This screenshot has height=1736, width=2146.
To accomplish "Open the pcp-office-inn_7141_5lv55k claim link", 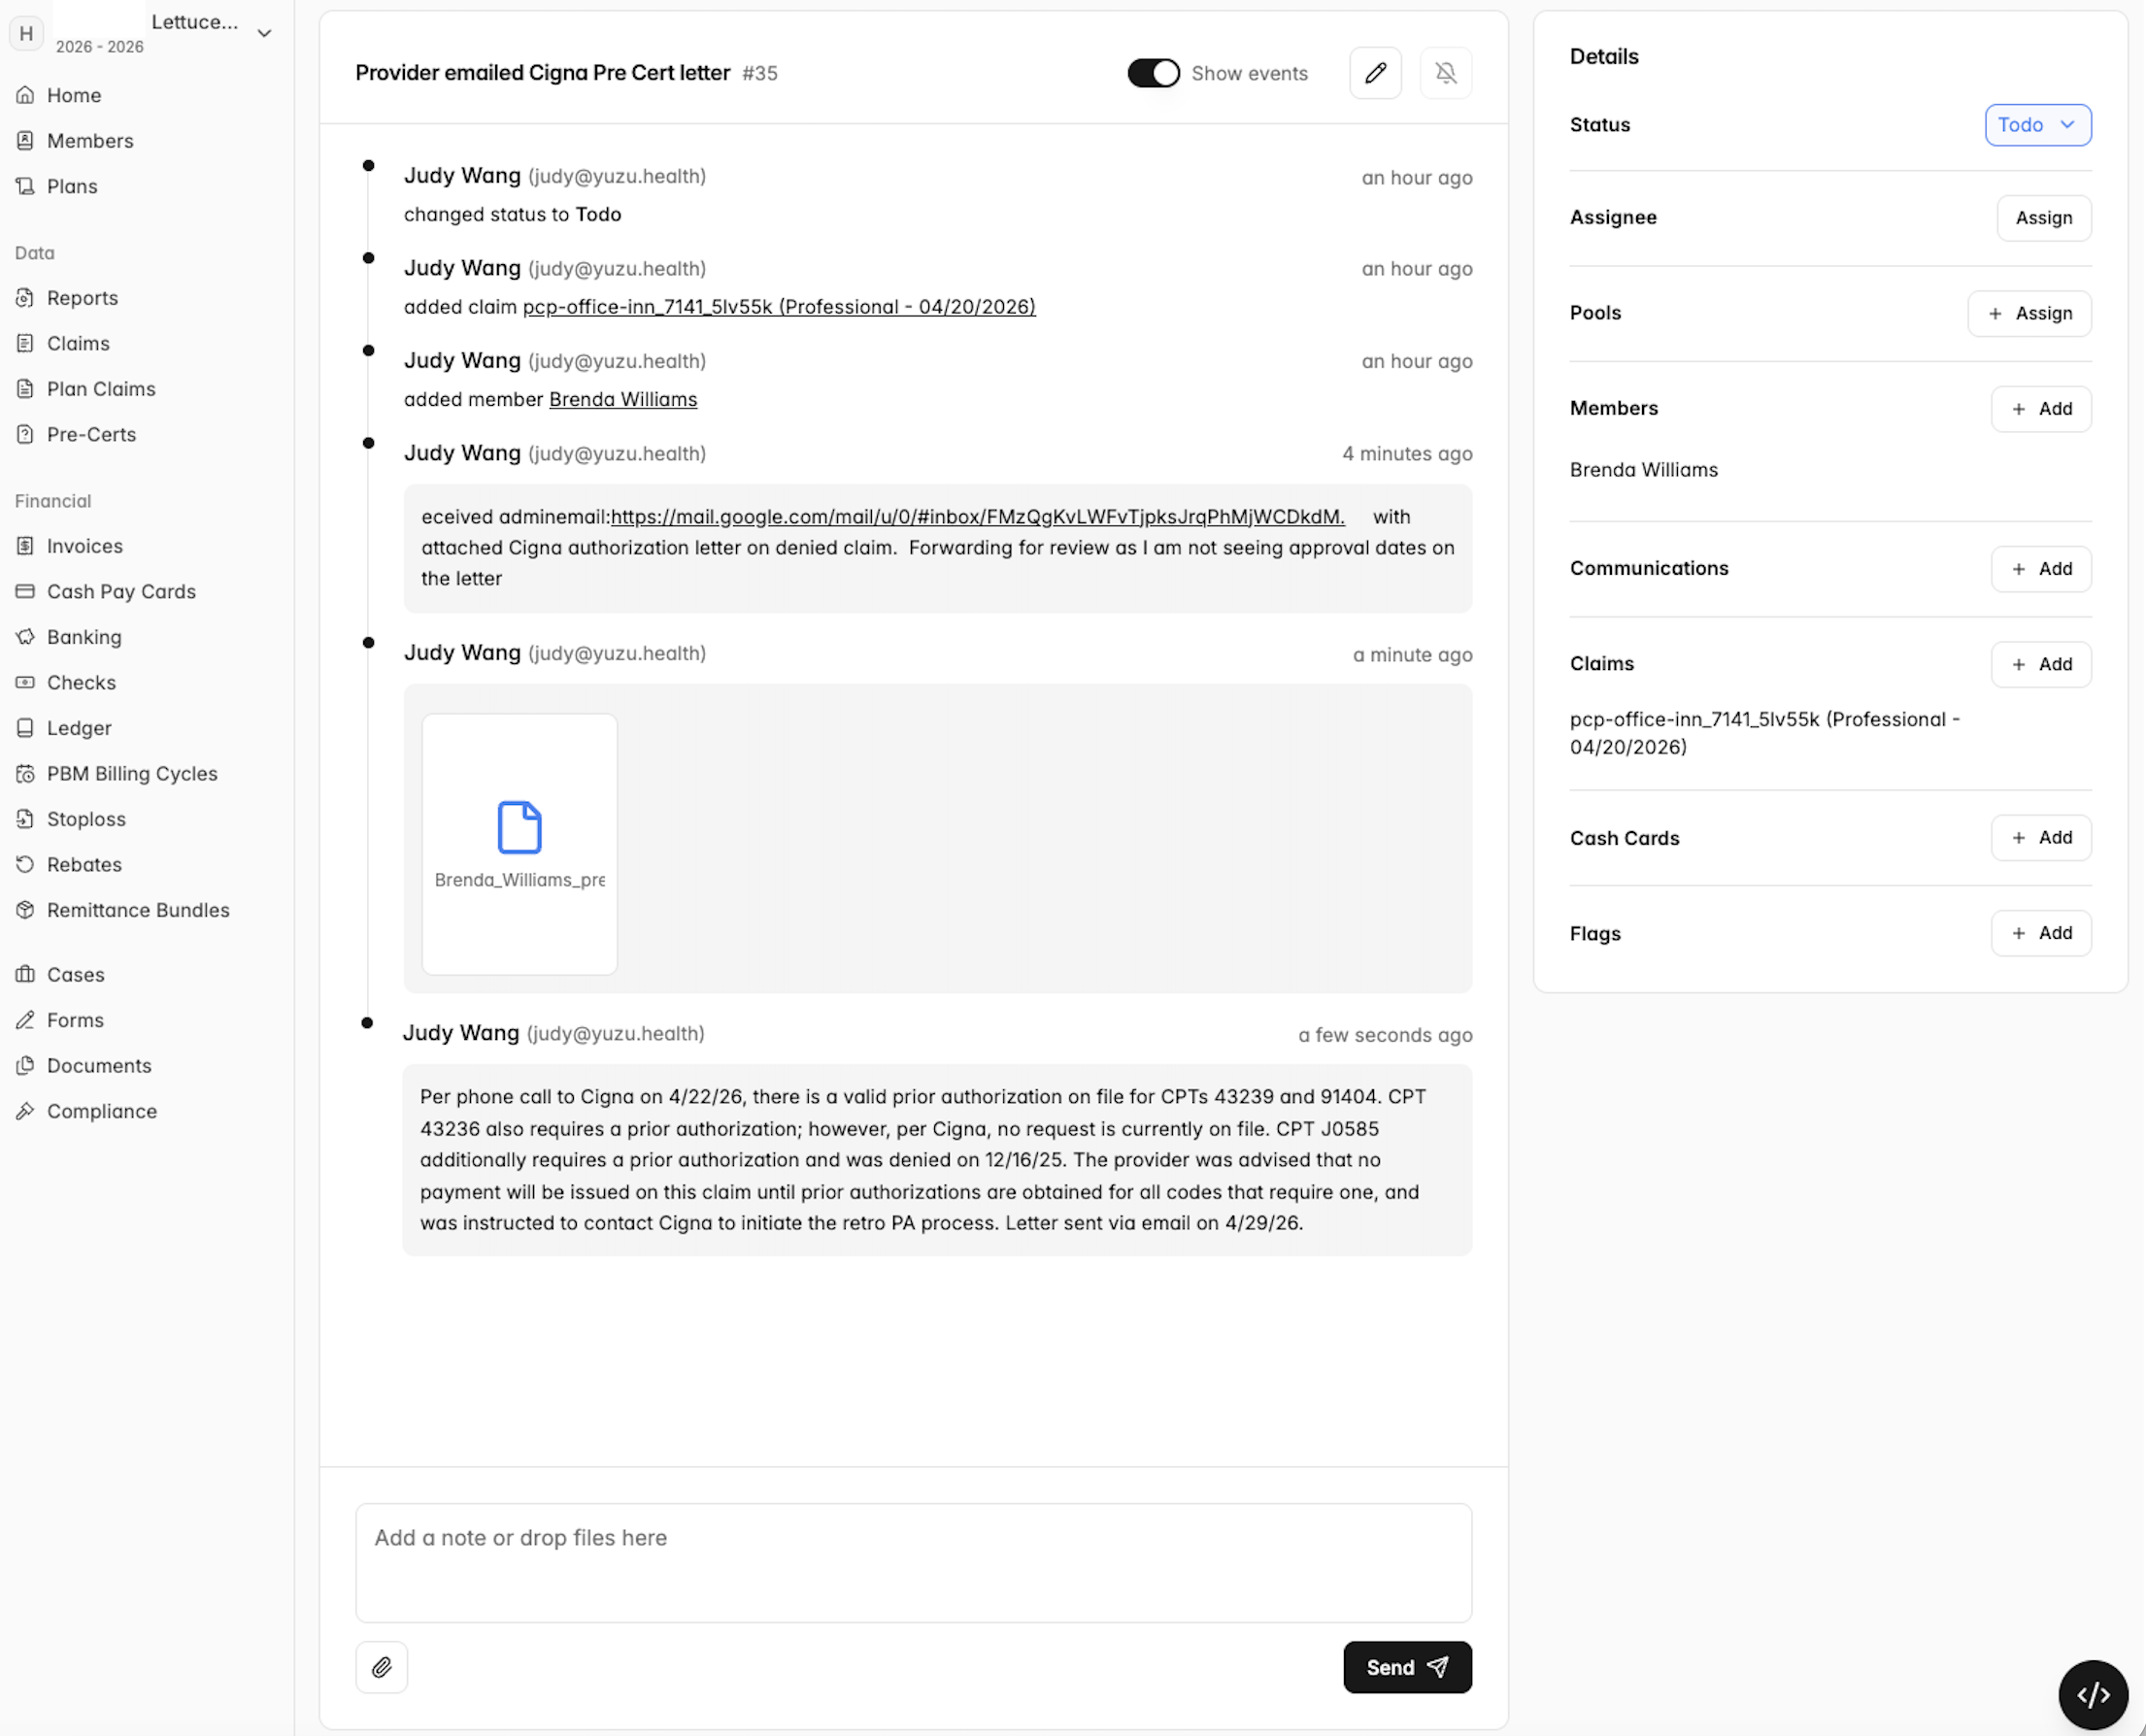I will pos(779,307).
